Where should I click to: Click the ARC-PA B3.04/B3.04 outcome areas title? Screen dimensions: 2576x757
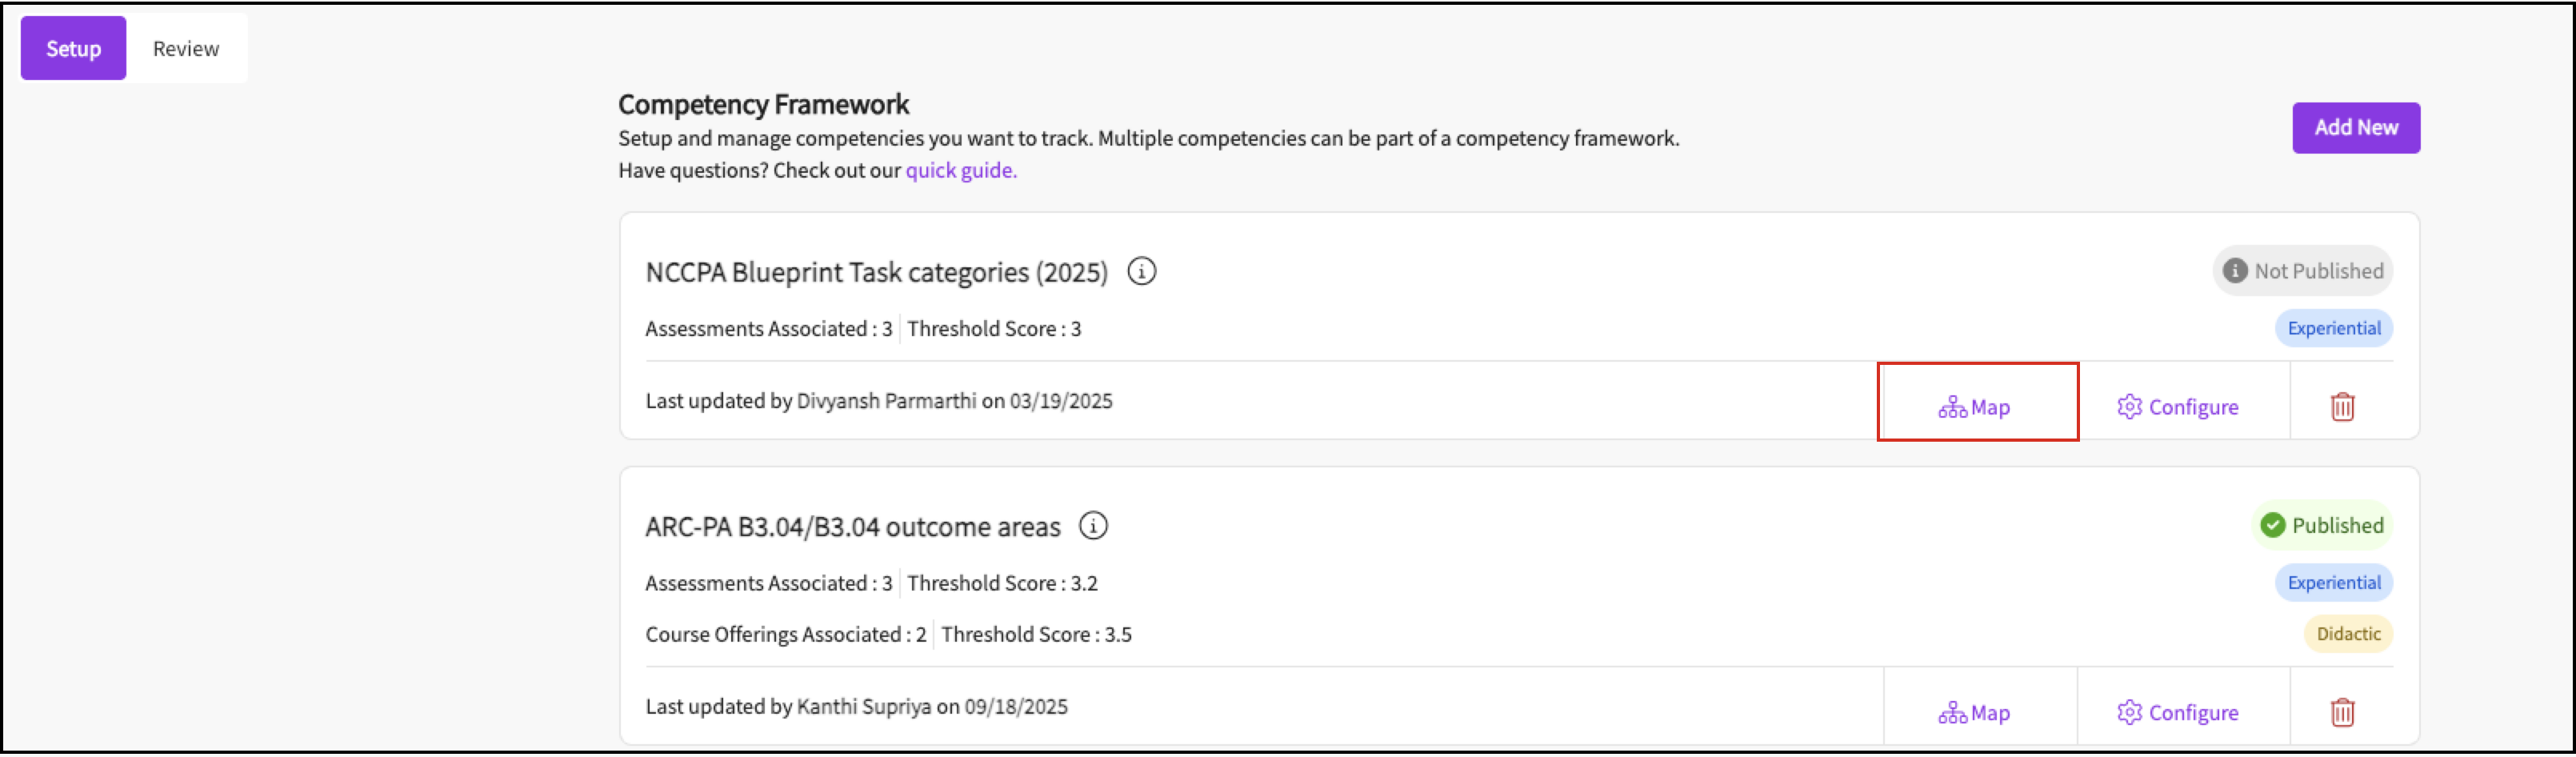tap(852, 527)
